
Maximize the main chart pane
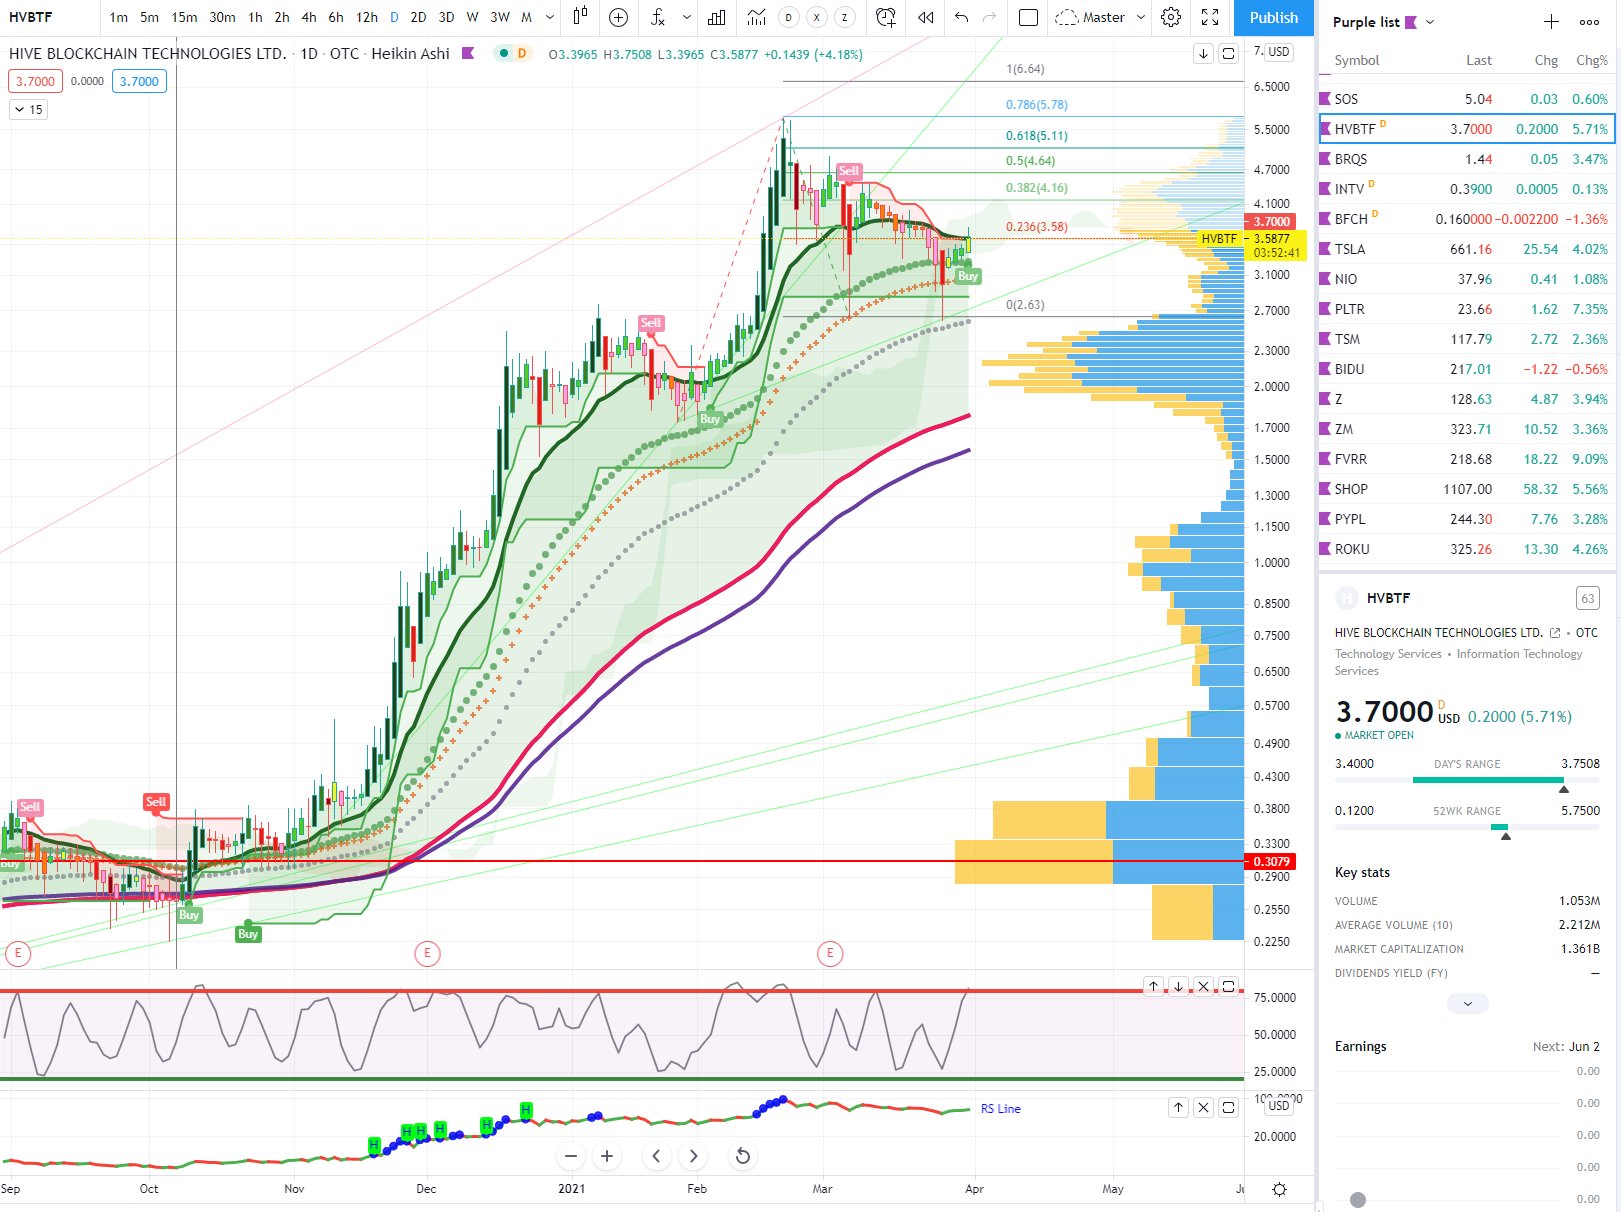pos(1229,54)
